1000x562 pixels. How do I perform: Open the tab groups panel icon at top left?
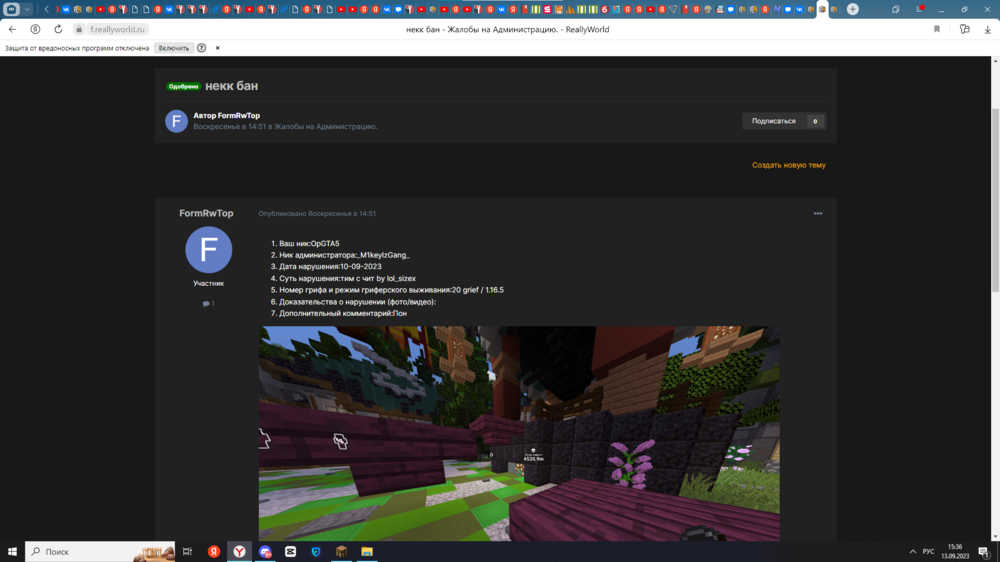[x=11, y=10]
